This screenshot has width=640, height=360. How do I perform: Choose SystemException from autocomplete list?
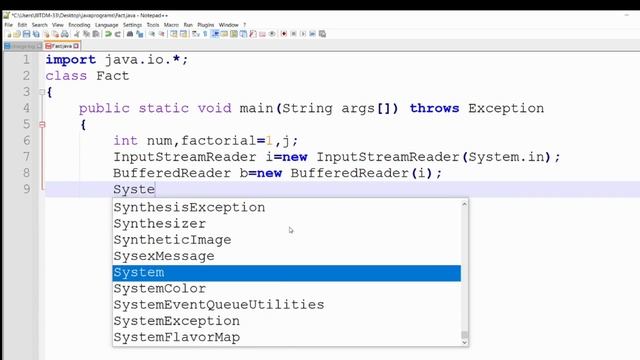click(287, 321)
